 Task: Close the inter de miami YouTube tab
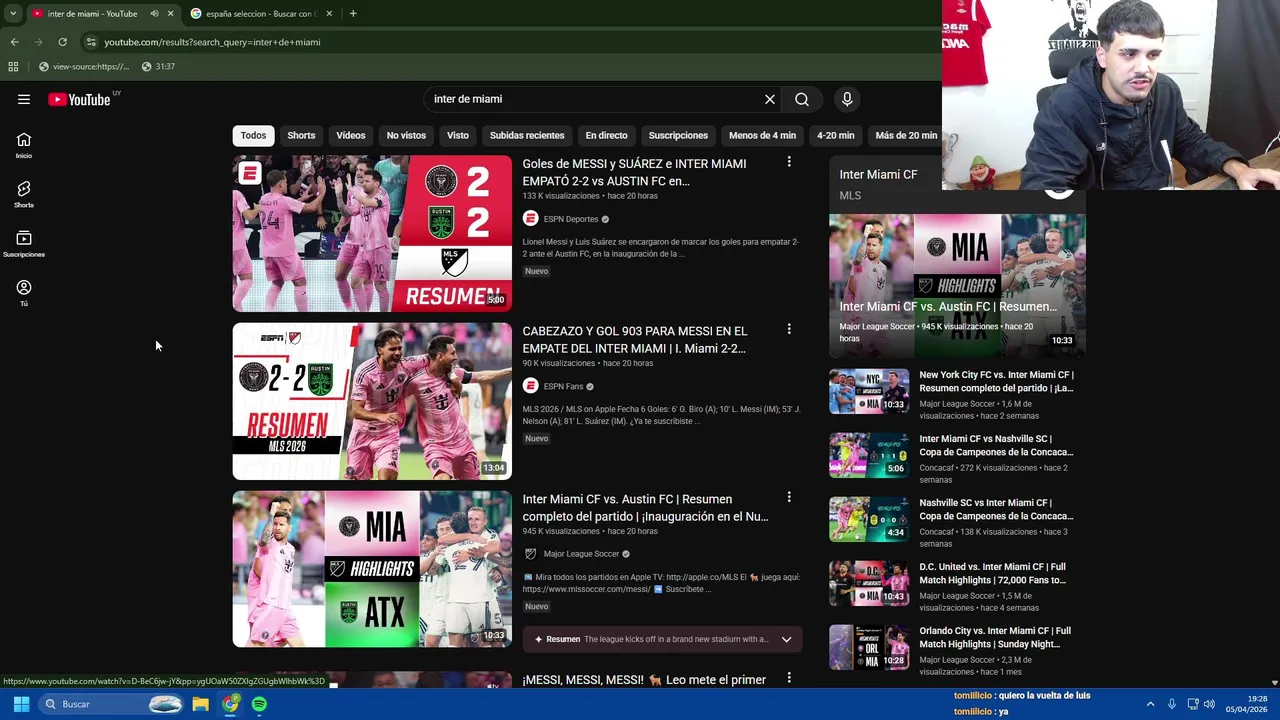[170, 14]
